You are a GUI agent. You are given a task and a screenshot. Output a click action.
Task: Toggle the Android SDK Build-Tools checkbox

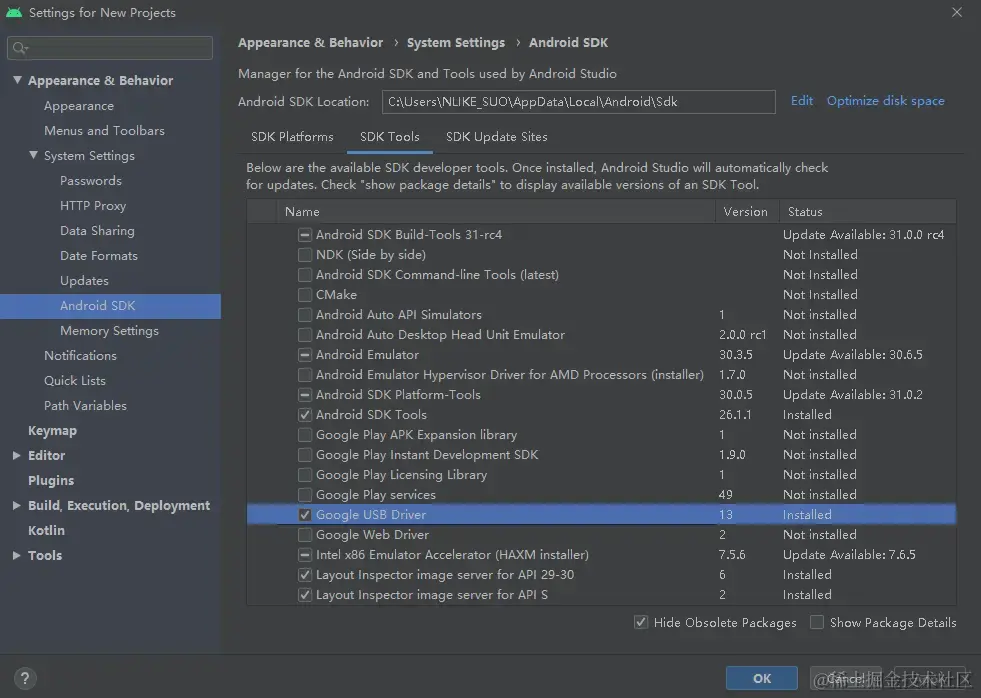(x=305, y=235)
